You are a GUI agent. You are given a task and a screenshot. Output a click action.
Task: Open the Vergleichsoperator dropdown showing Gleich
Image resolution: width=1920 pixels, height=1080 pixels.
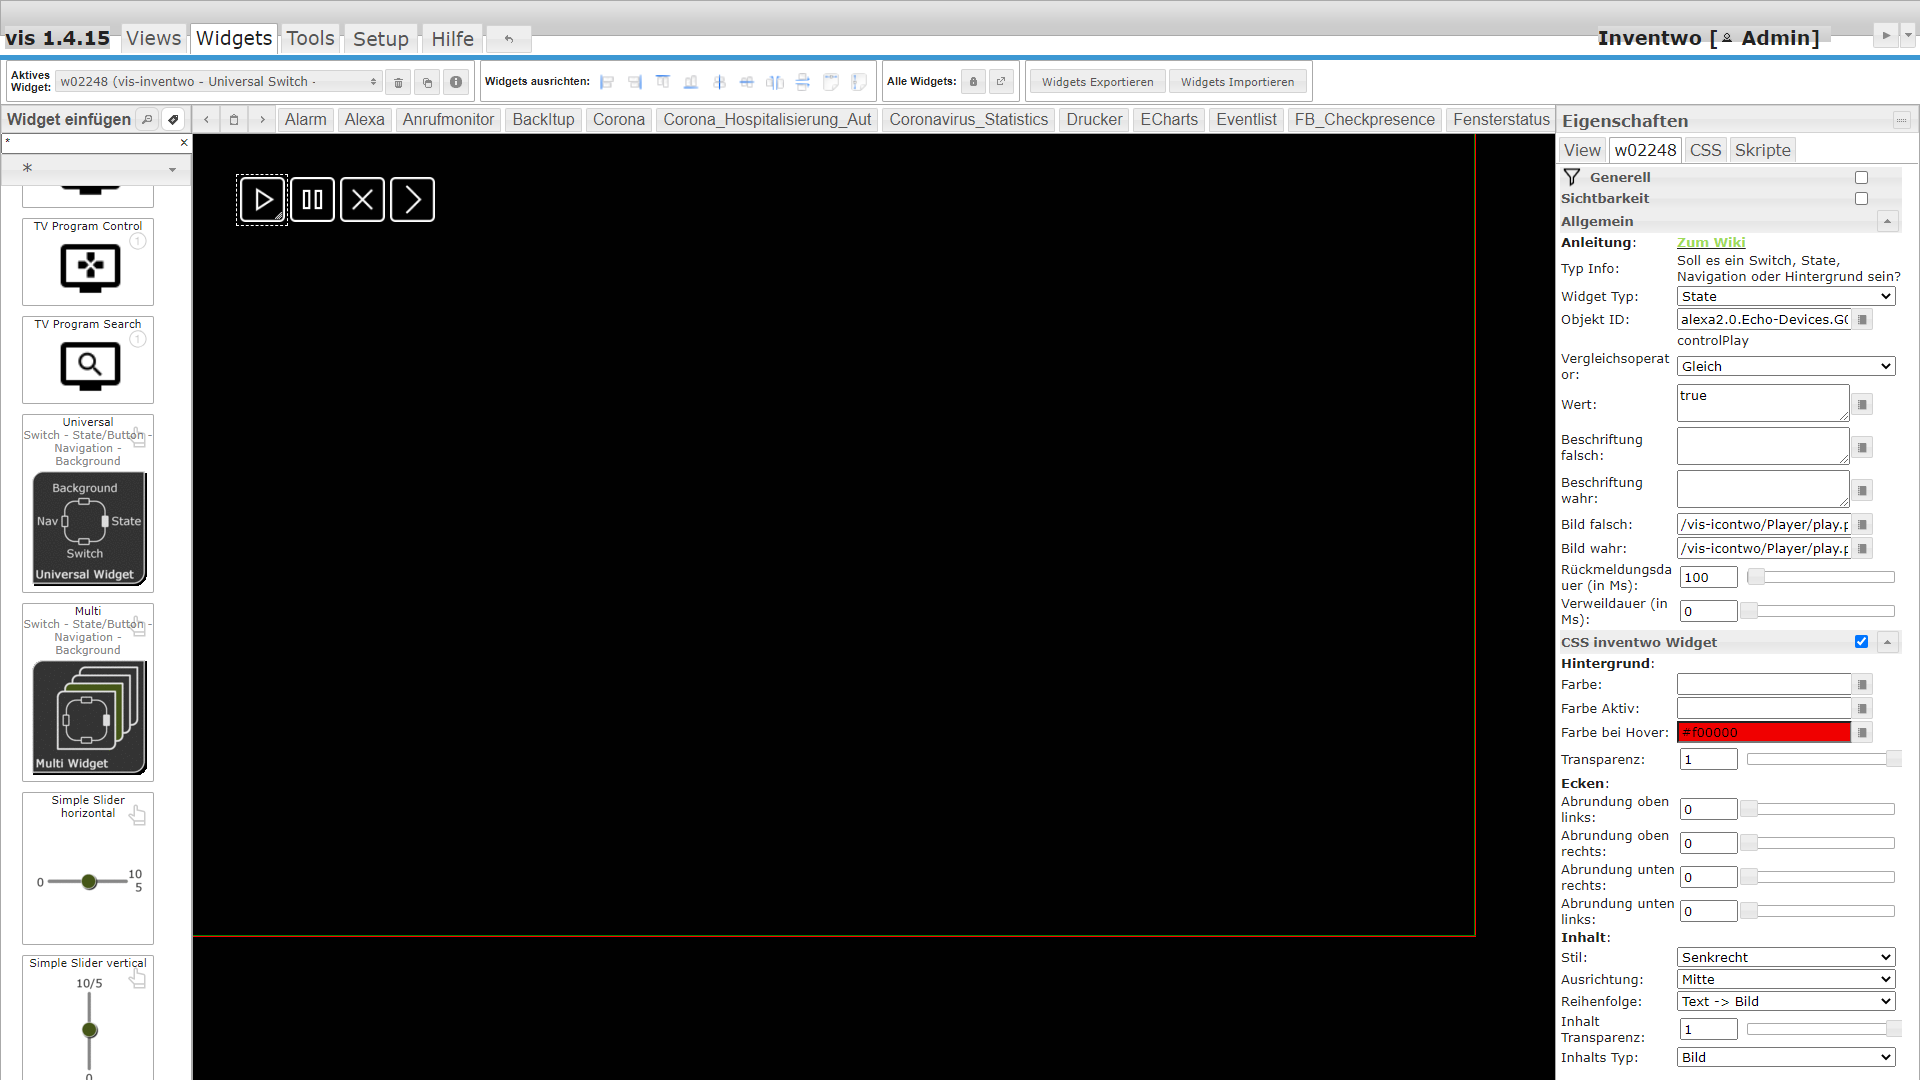1785,366
